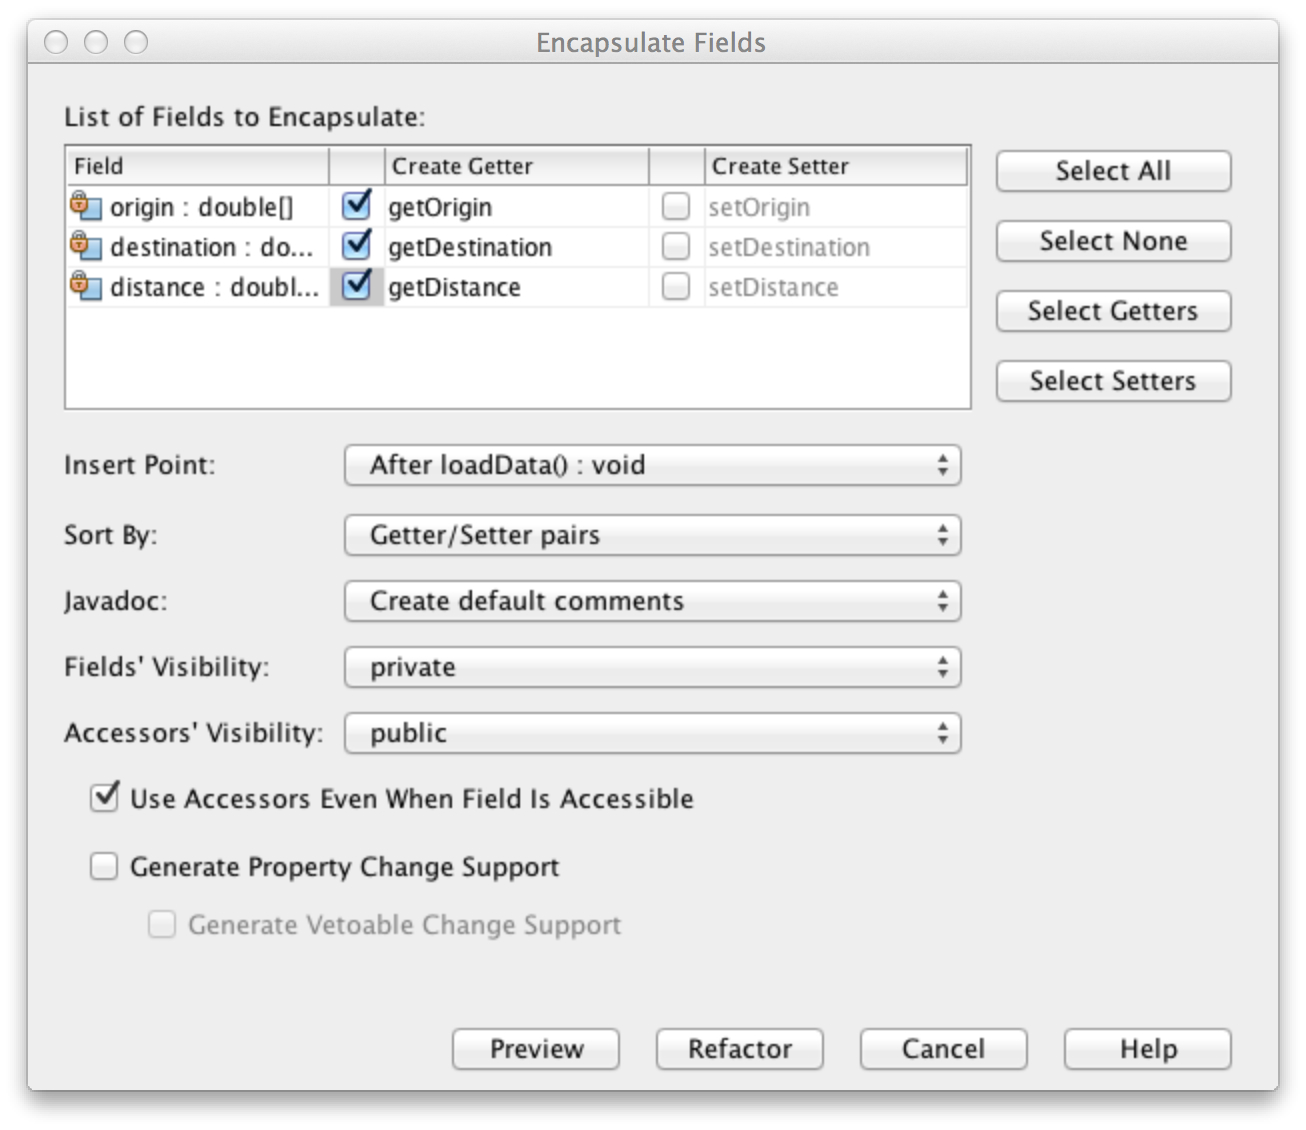Click the destination field lock icon
The width and height of the screenshot is (1306, 1130).
[x=86, y=246]
